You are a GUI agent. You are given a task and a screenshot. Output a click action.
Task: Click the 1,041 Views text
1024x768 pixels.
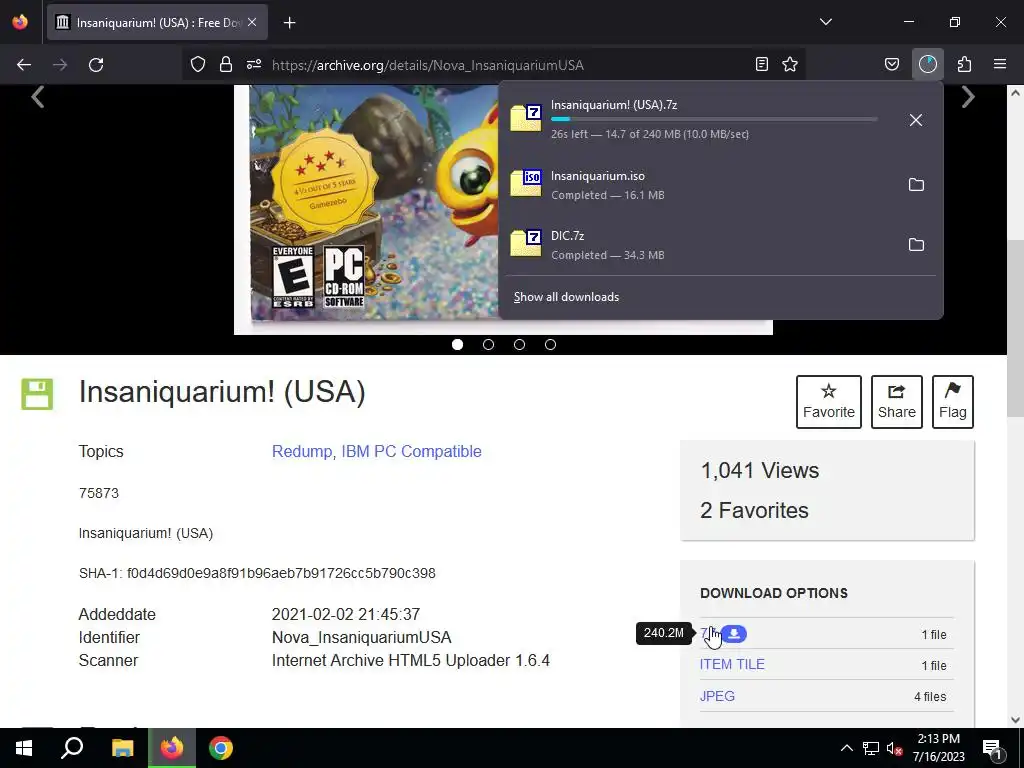(760, 470)
